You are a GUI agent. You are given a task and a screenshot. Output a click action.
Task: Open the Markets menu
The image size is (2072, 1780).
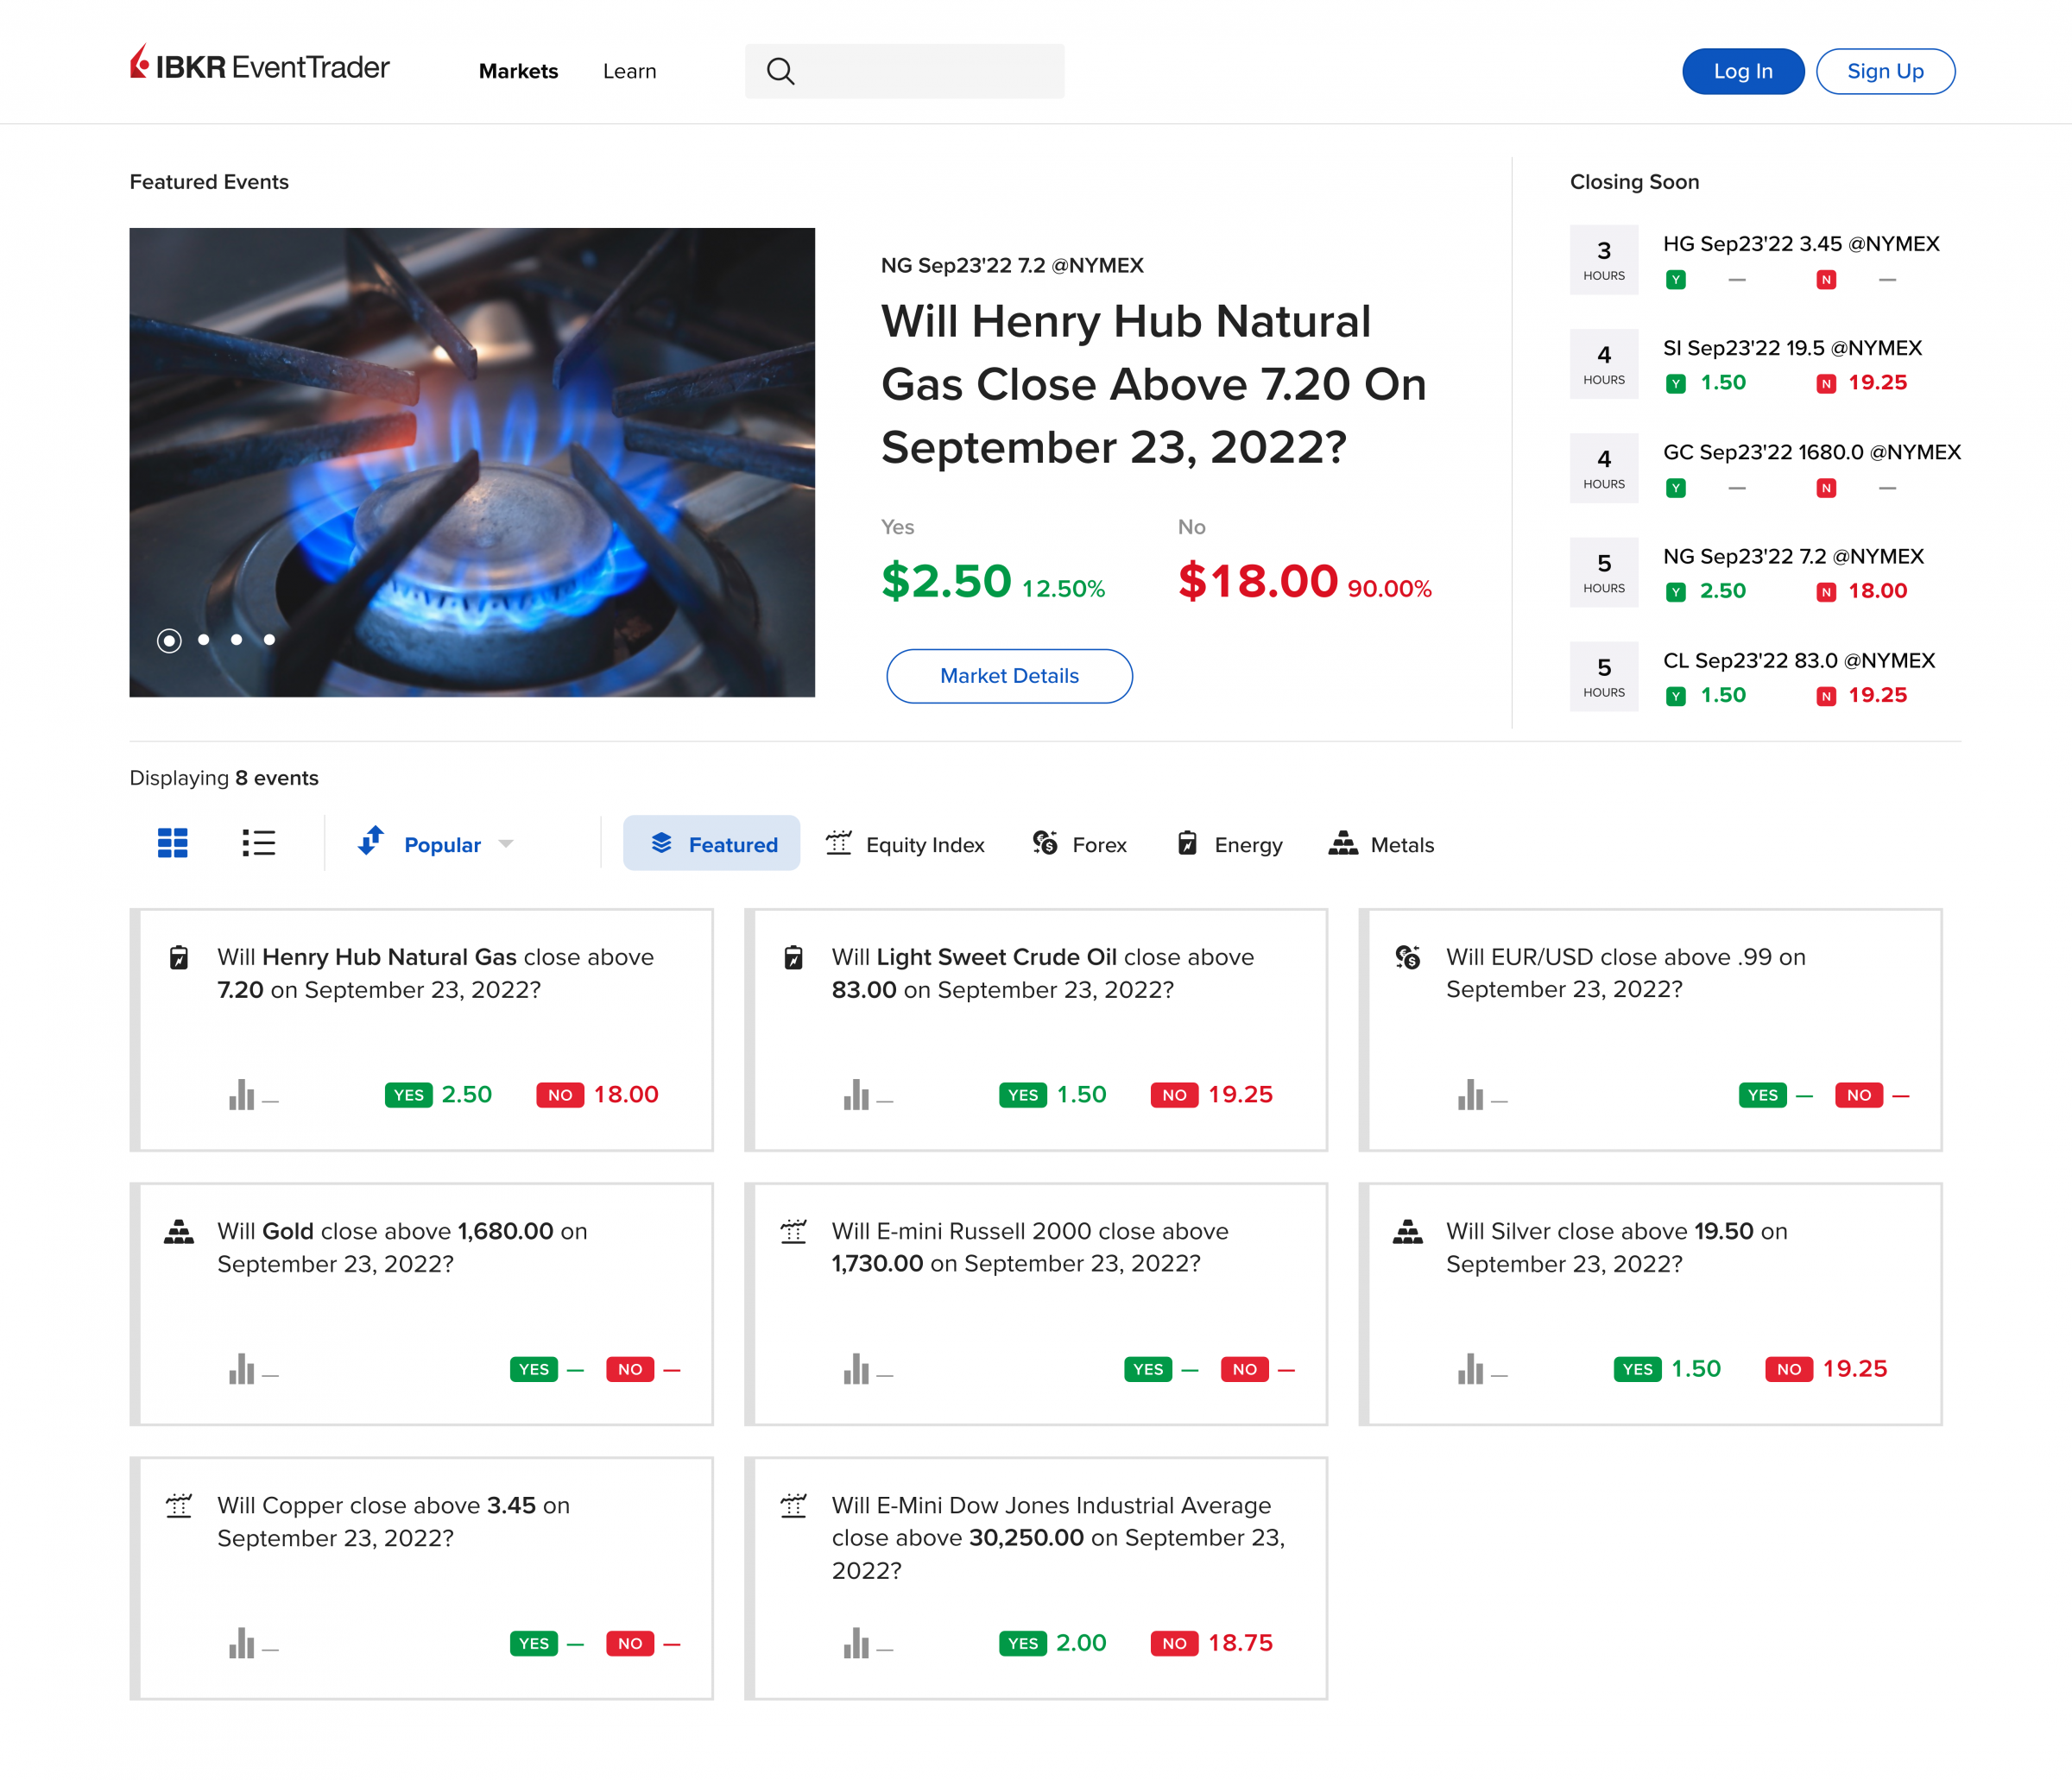click(x=518, y=71)
